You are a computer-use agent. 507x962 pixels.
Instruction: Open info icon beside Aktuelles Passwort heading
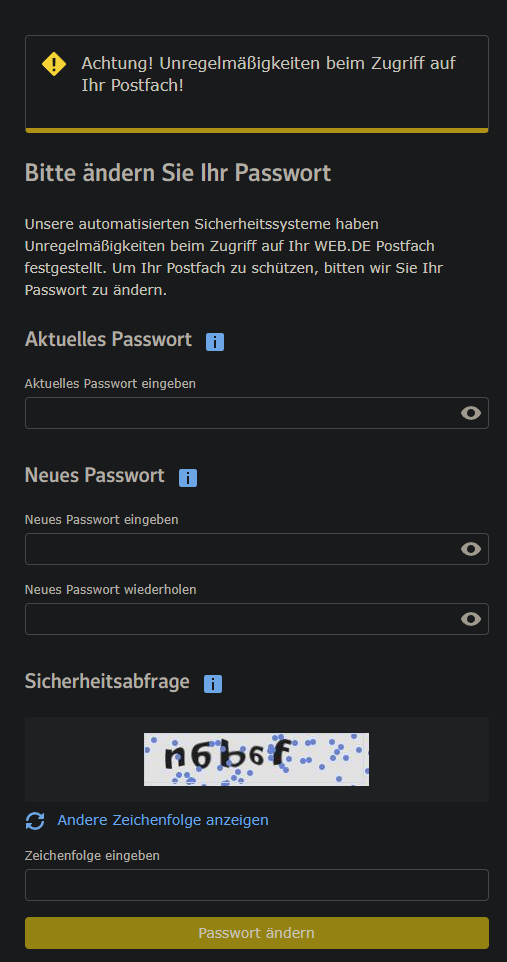(x=215, y=342)
